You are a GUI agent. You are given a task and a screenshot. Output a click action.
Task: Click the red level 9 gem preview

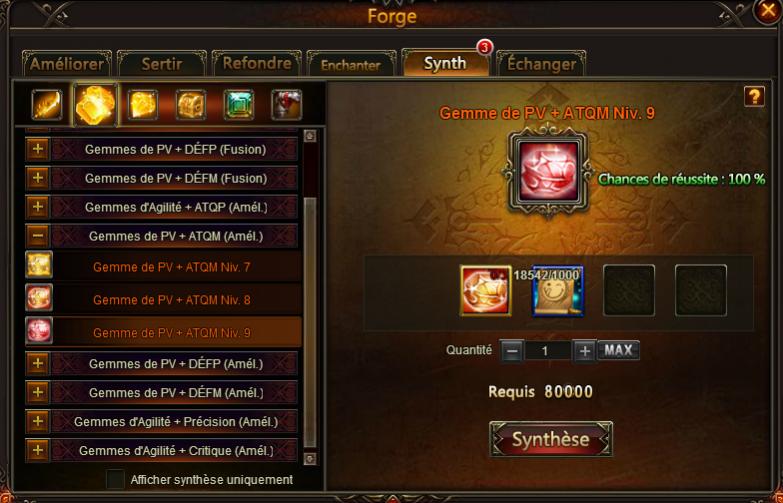(x=548, y=170)
